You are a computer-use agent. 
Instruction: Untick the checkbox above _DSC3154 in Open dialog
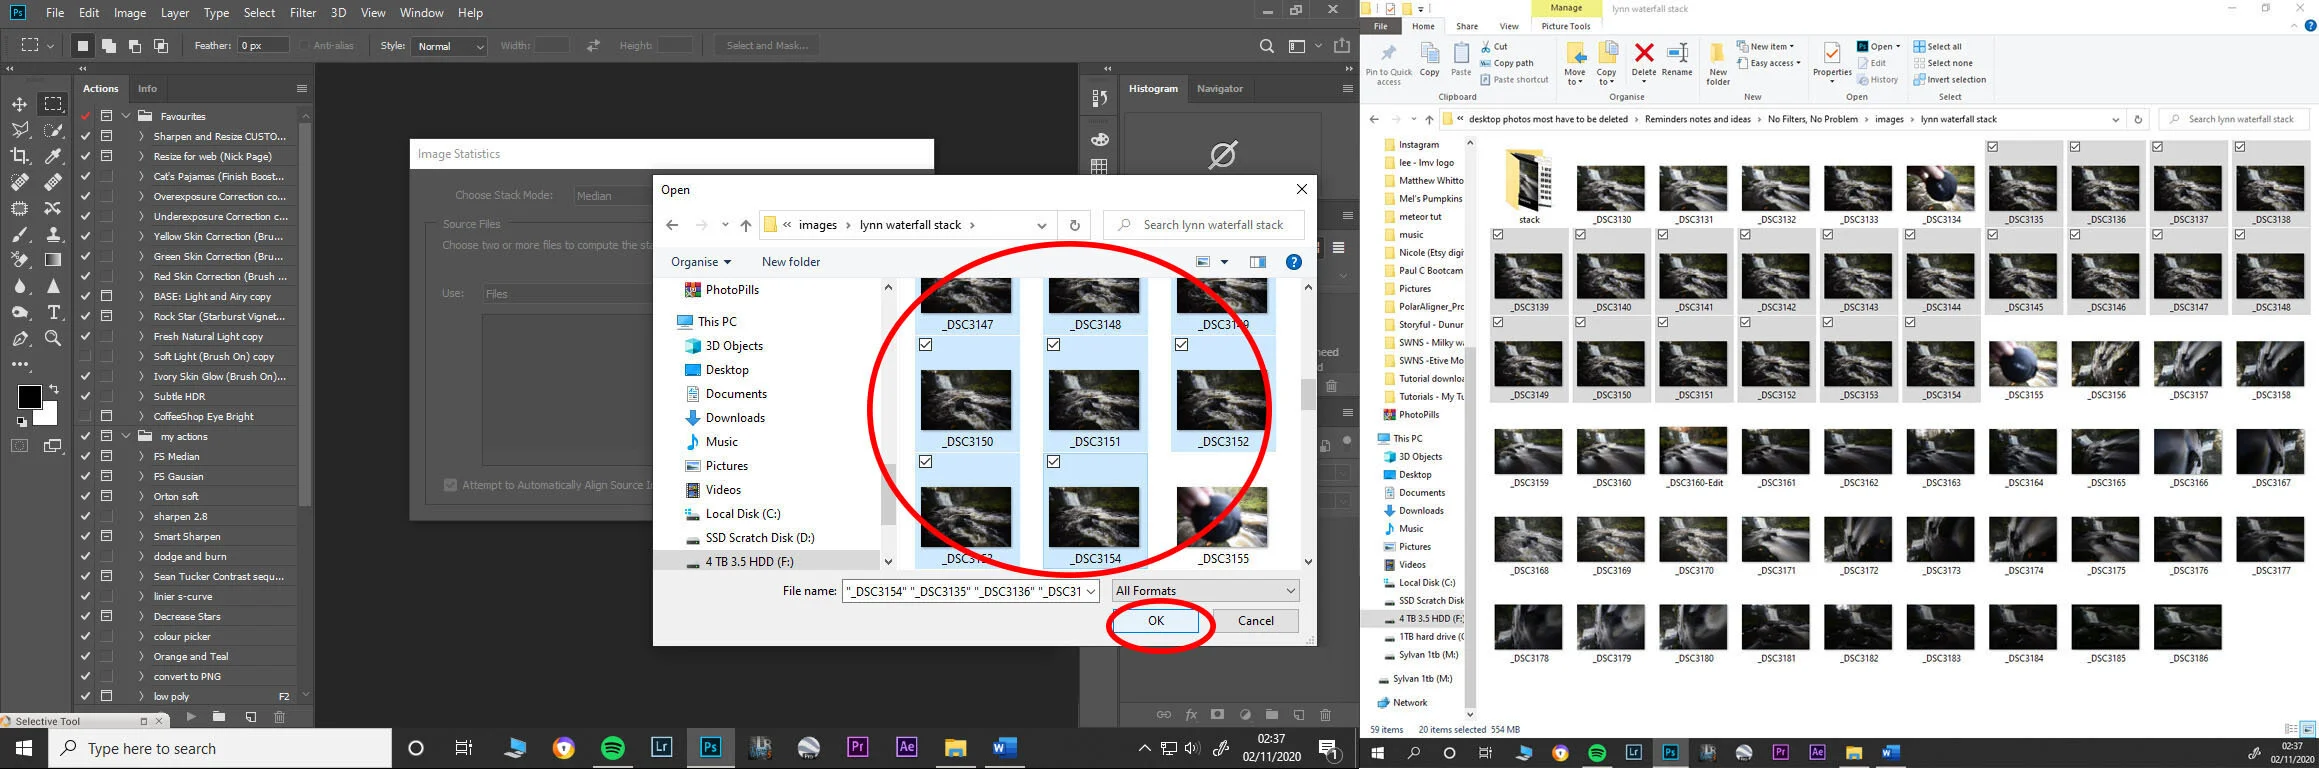pyautogui.click(x=1053, y=462)
